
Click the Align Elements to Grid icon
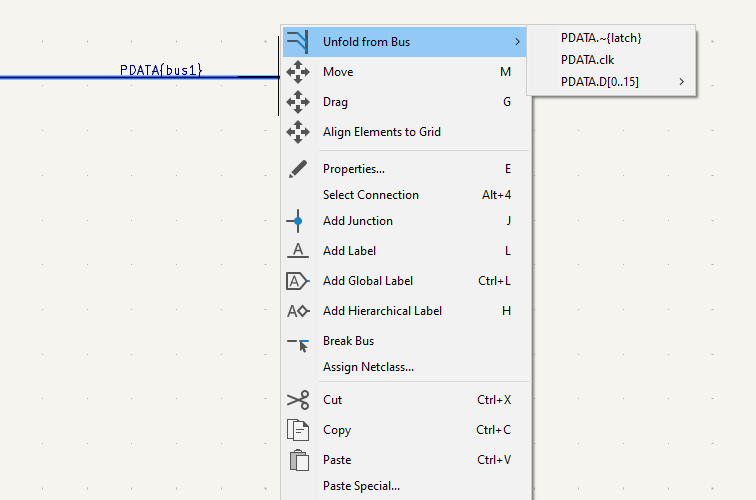pos(298,132)
